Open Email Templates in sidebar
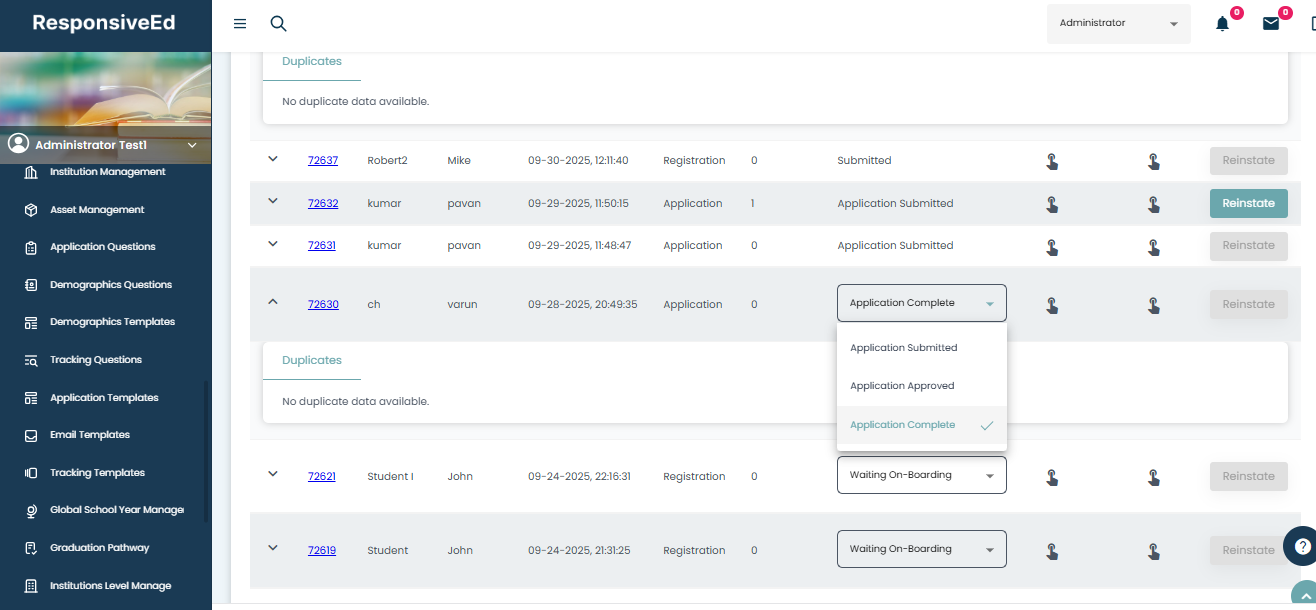This screenshot has width=1316, height=610. (90, 435)
